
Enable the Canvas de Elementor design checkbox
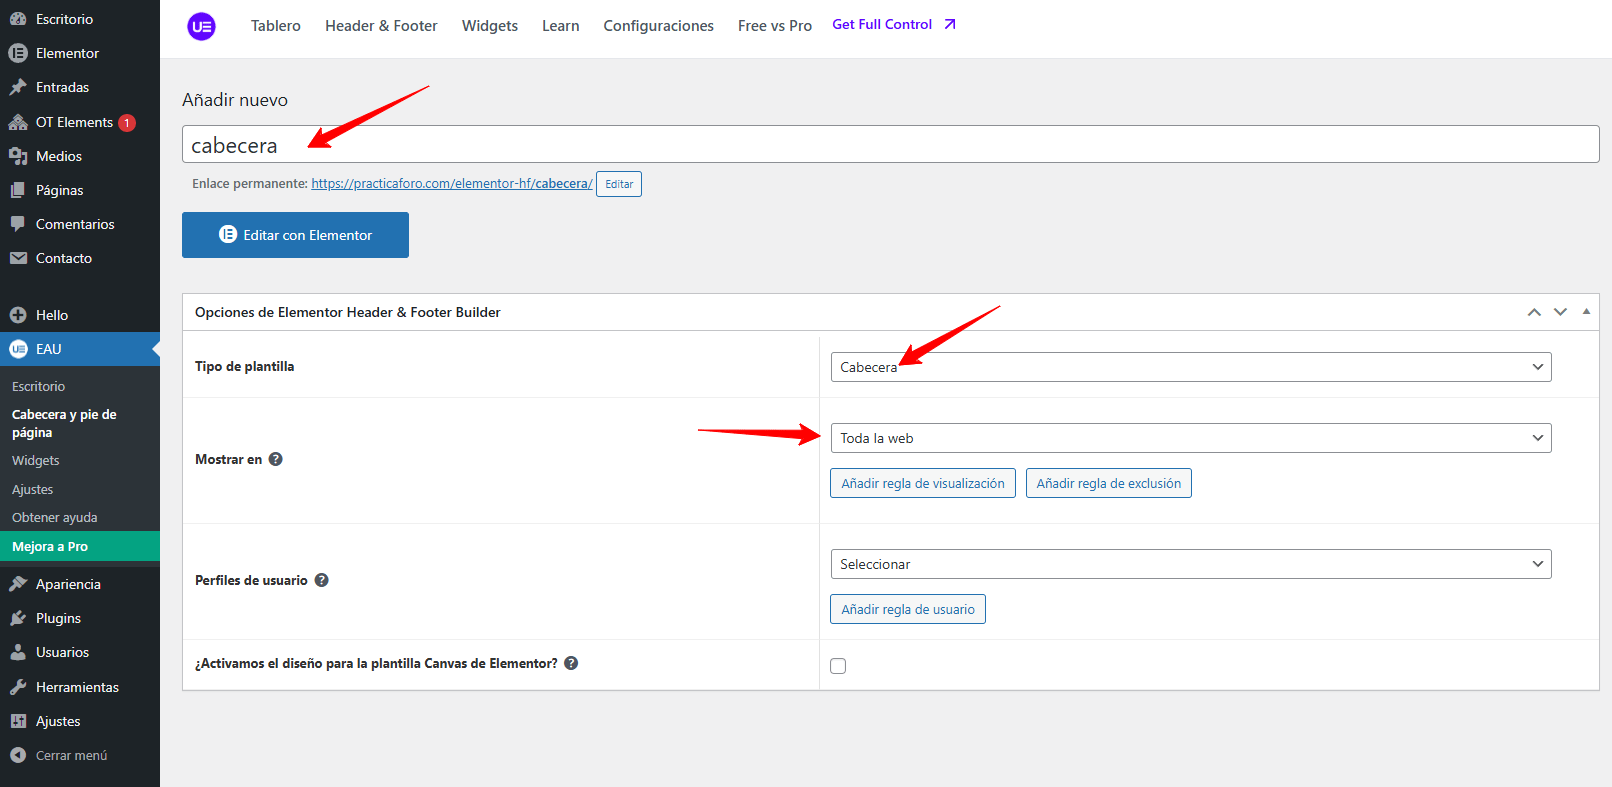point(838,666)
